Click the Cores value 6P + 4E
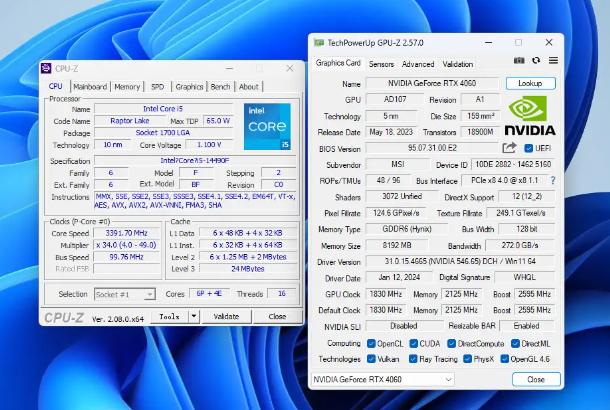This screenshot has height=410, width=610. (x=209, y=294)
